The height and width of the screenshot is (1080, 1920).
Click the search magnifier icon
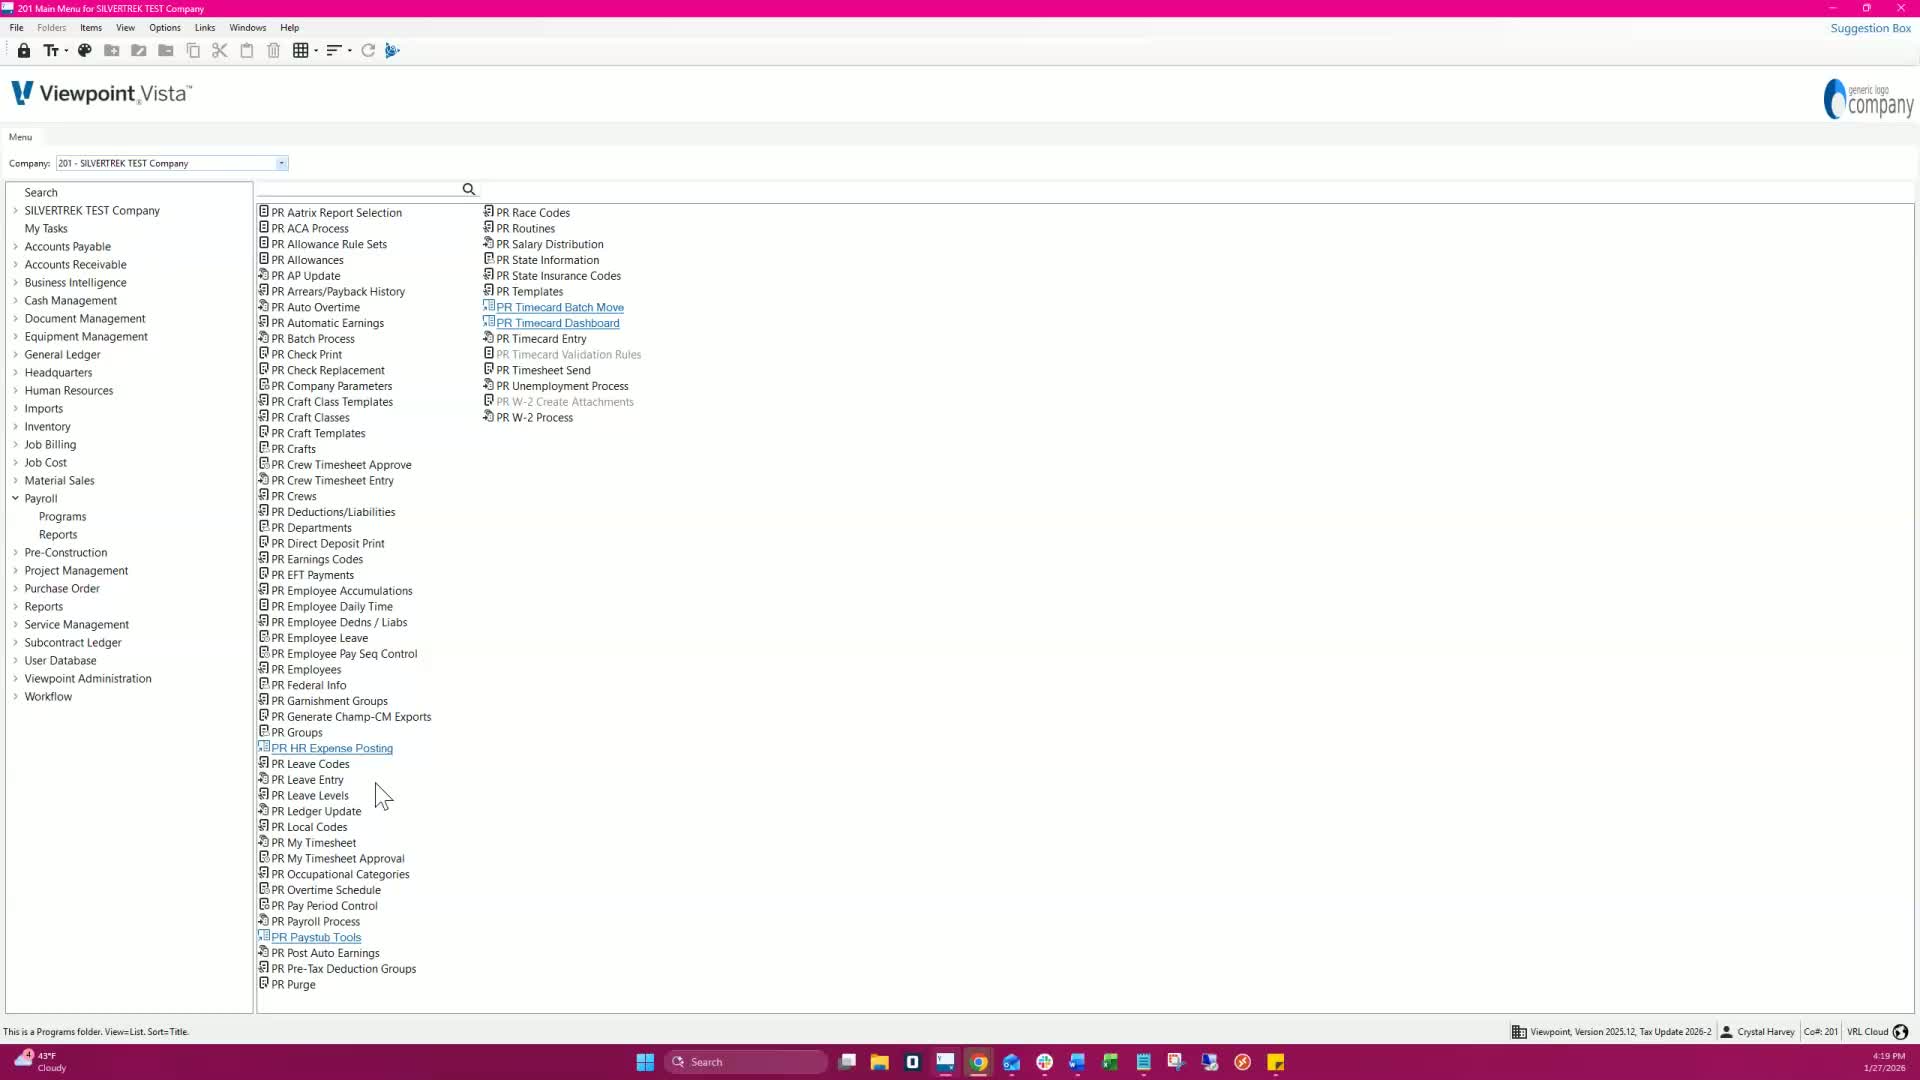point(468,189)
